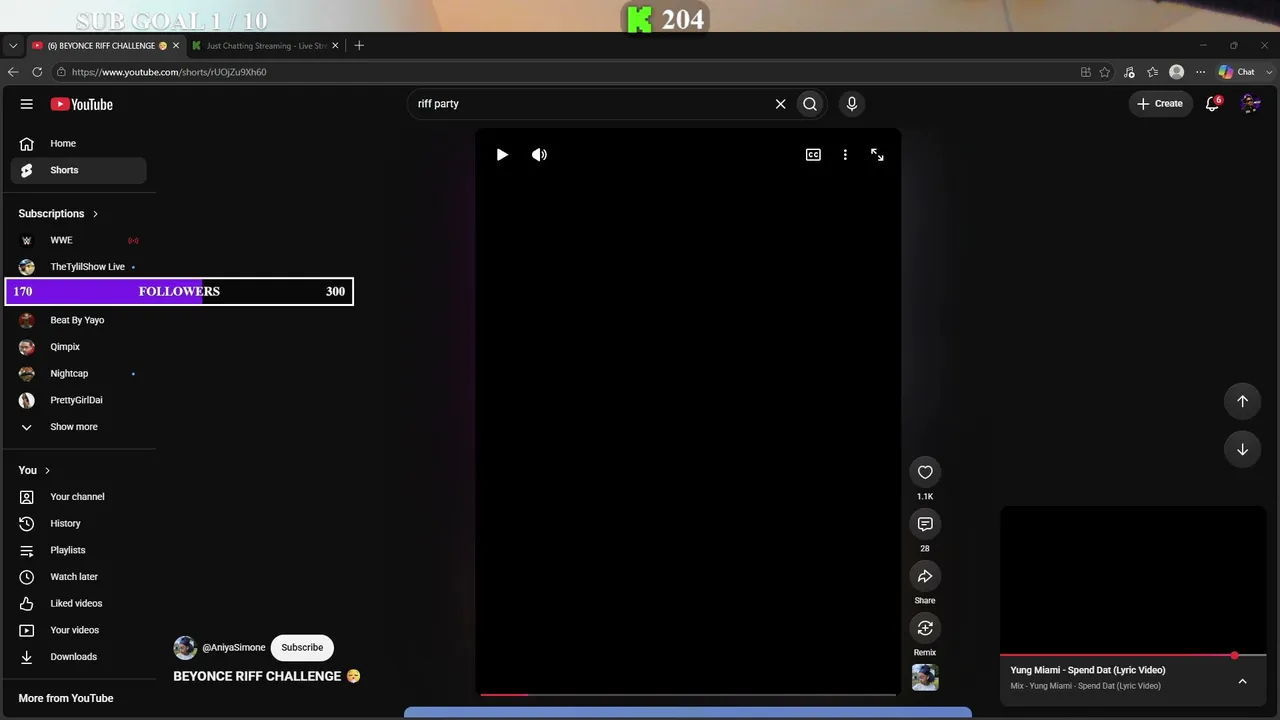The height and width of the screenshot is (720, 1280).
Task: Toggle closed captions on the Short
Action: tap(813, 155)
